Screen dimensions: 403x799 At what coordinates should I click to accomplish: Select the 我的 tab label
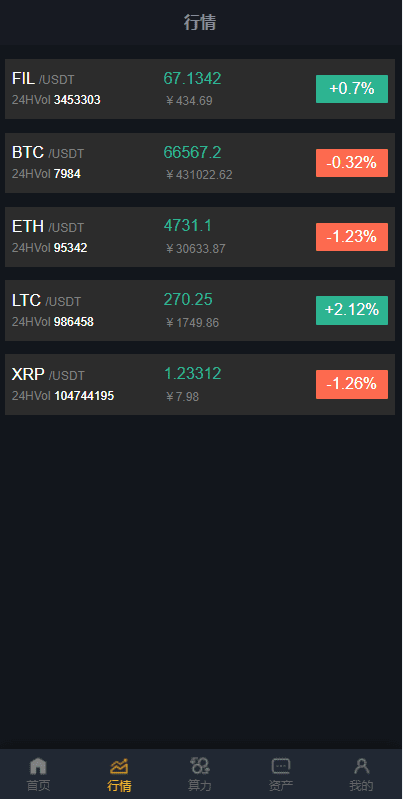coord(362,785)
